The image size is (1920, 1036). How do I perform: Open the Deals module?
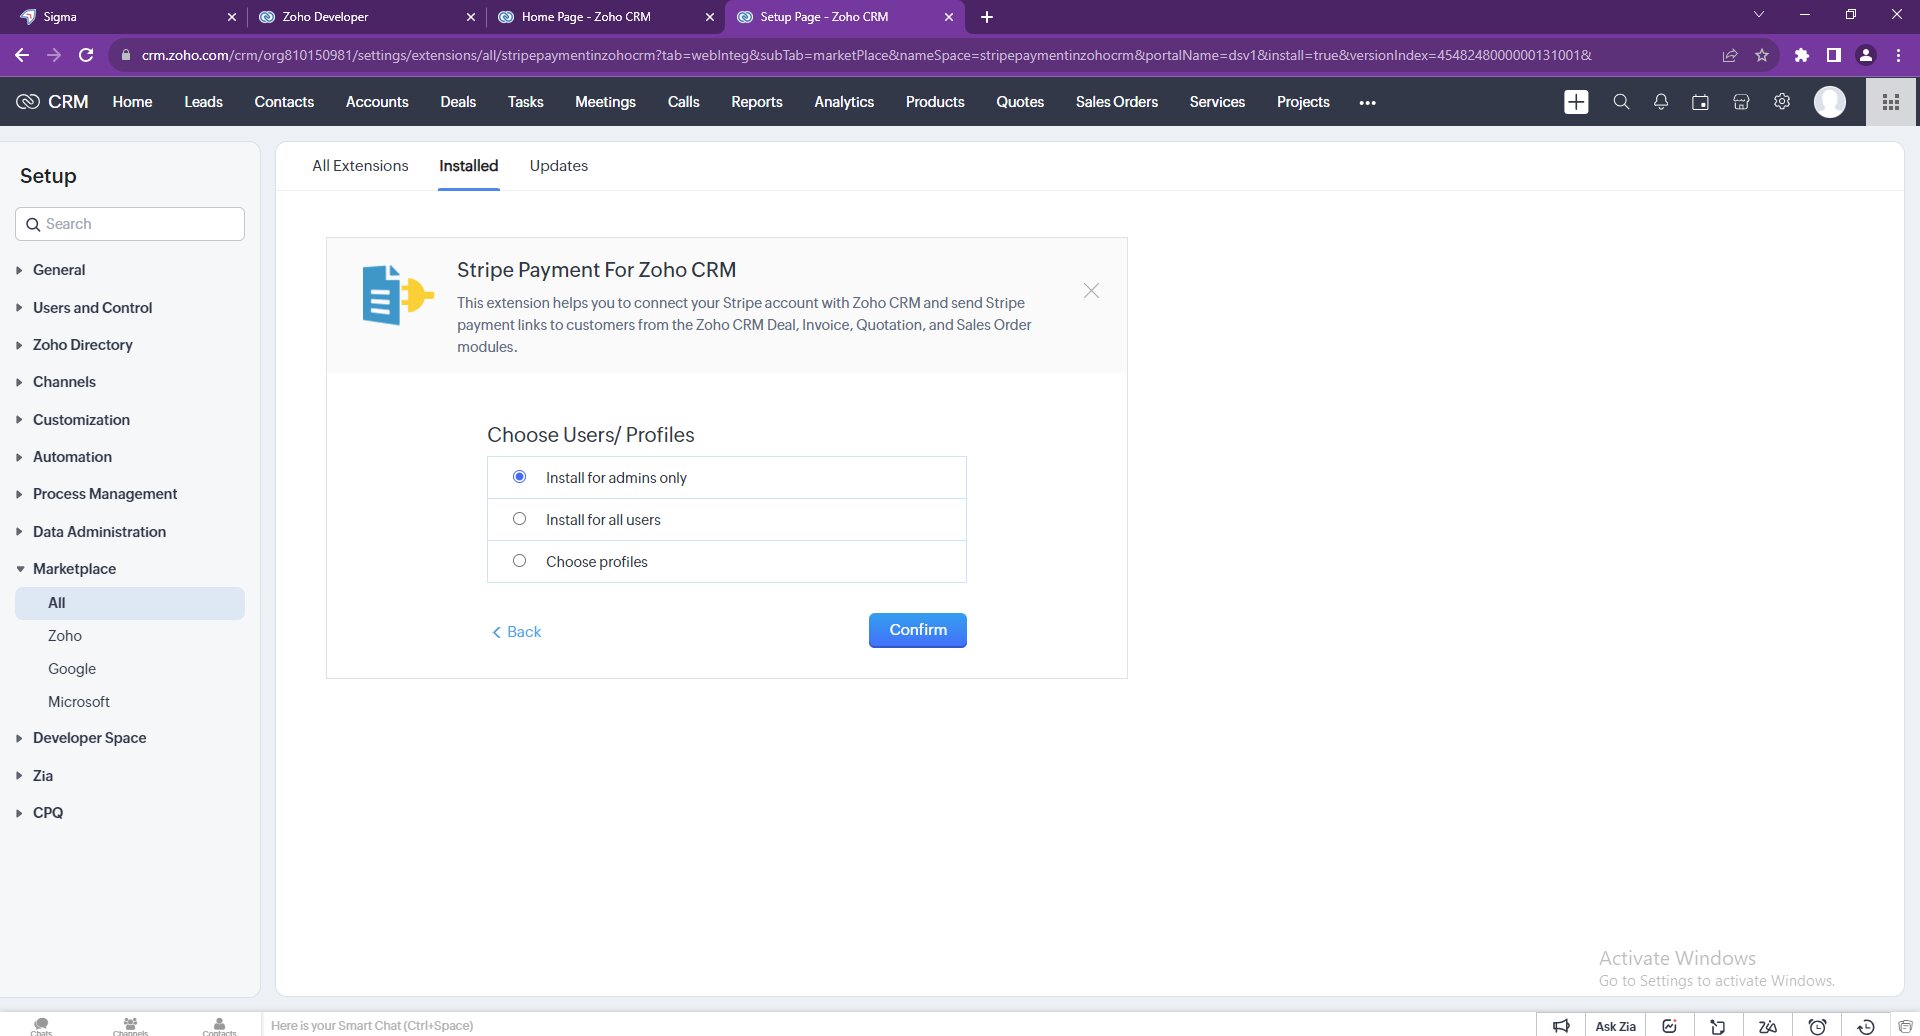tap(458, 102)
